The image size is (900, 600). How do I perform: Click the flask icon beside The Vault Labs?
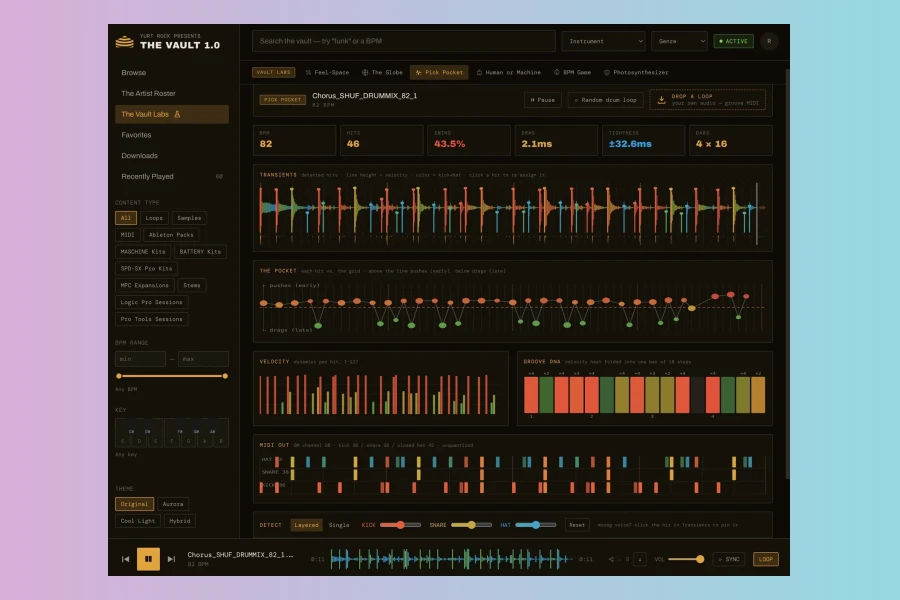(x=177, y=114)
